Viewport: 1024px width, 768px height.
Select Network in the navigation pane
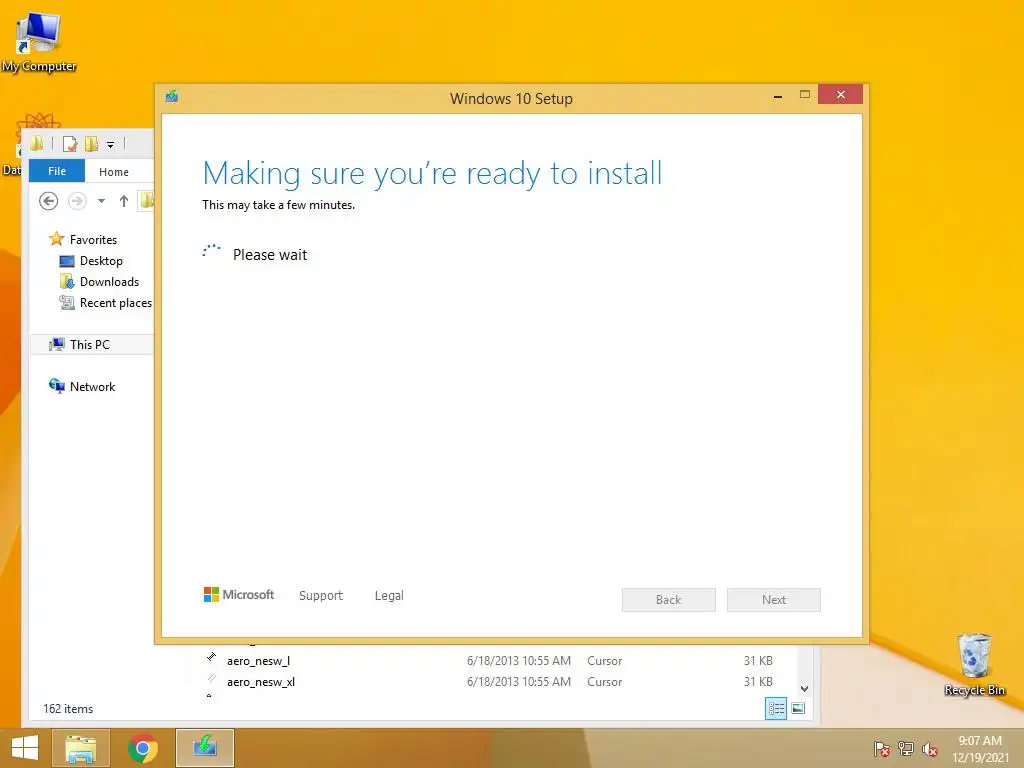[x=92, y=387]
